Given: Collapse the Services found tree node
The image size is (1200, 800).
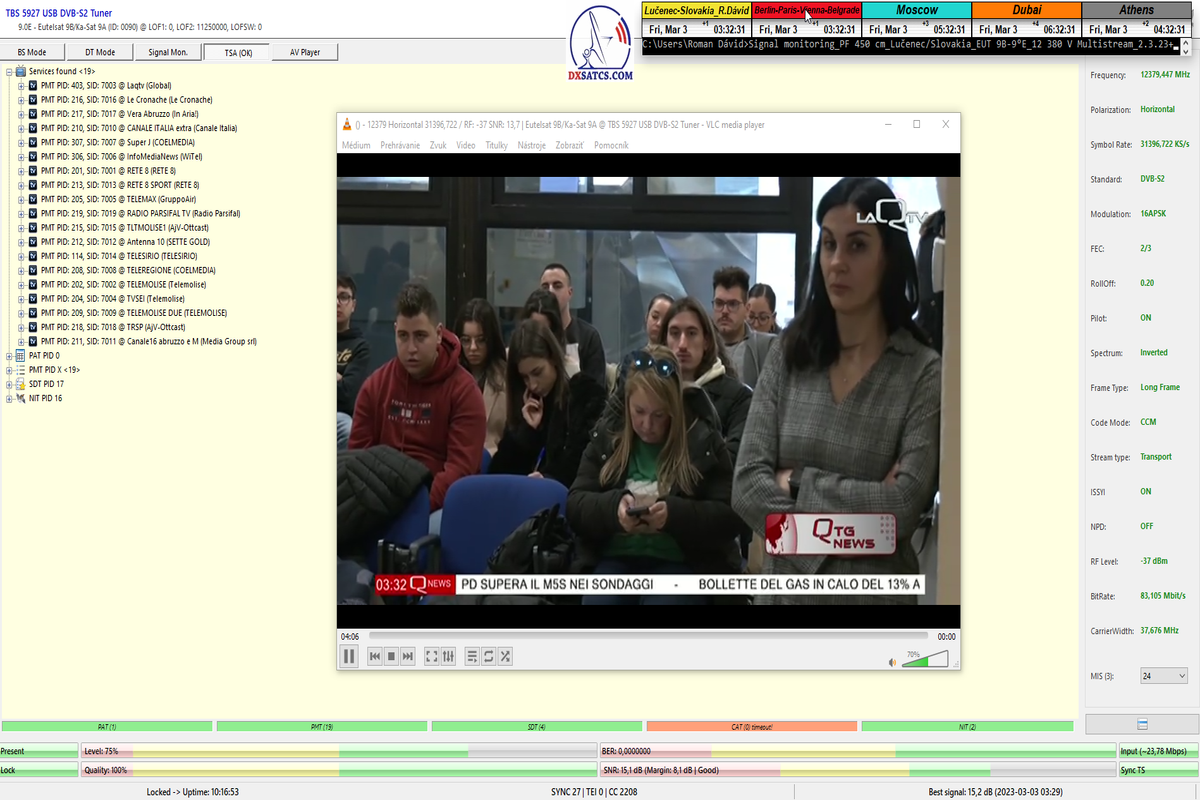Looking at the screenshot, I should pyautogui.click(x=9, y=72).
